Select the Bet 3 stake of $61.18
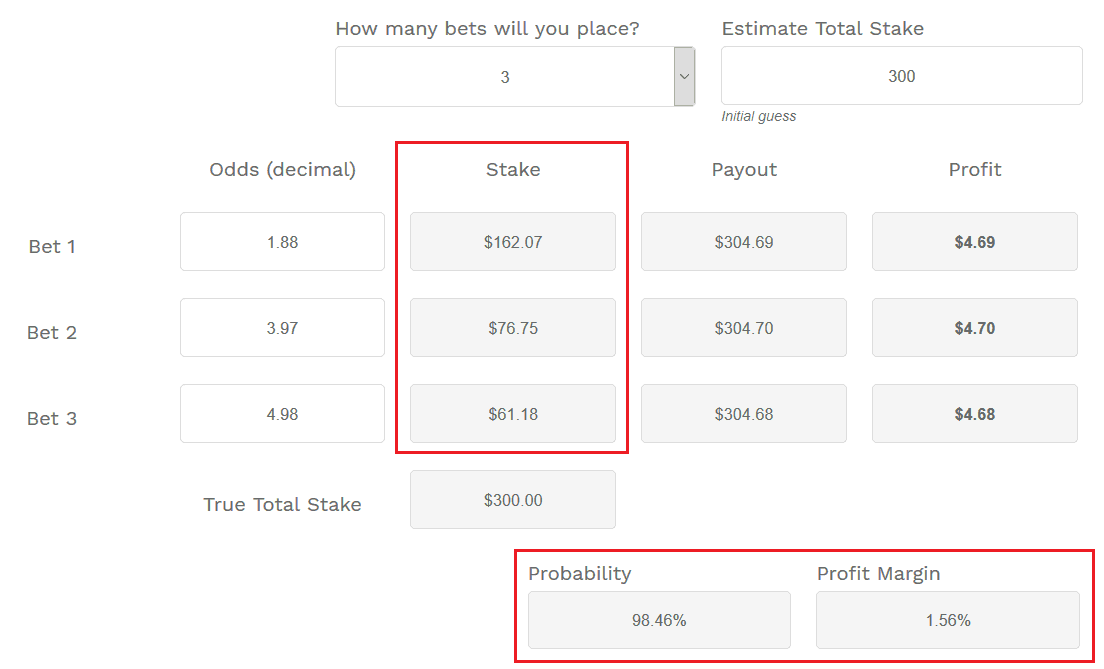The width and height of the screenshot is (1104, 669). tap(512, 413)
